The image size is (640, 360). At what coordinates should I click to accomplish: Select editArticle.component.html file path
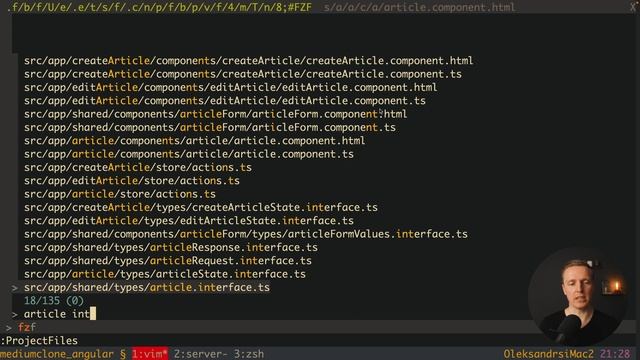click(x=230, y=87)
